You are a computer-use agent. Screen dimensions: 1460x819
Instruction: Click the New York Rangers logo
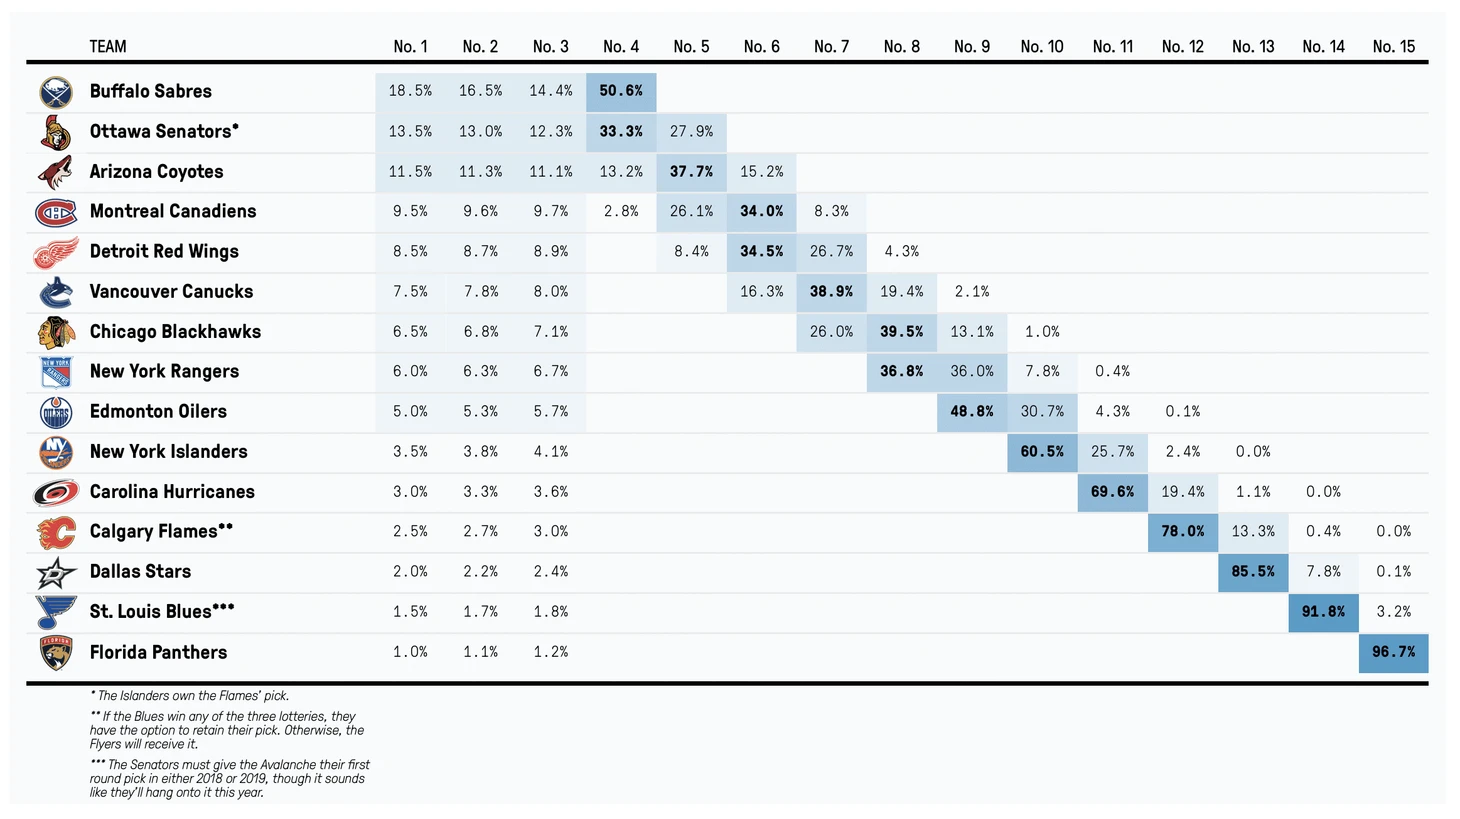click(x=56, y=372)
